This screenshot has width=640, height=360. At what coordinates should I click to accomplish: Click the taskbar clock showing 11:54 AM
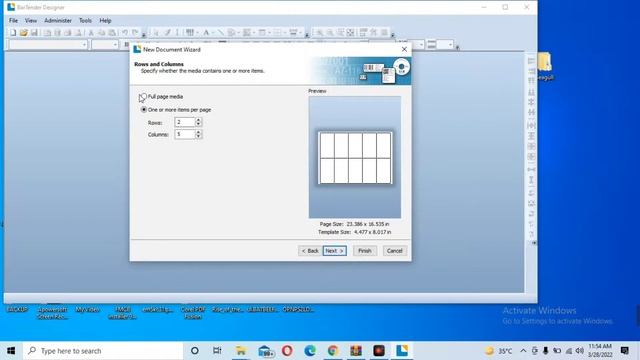[x=600, y=351]
